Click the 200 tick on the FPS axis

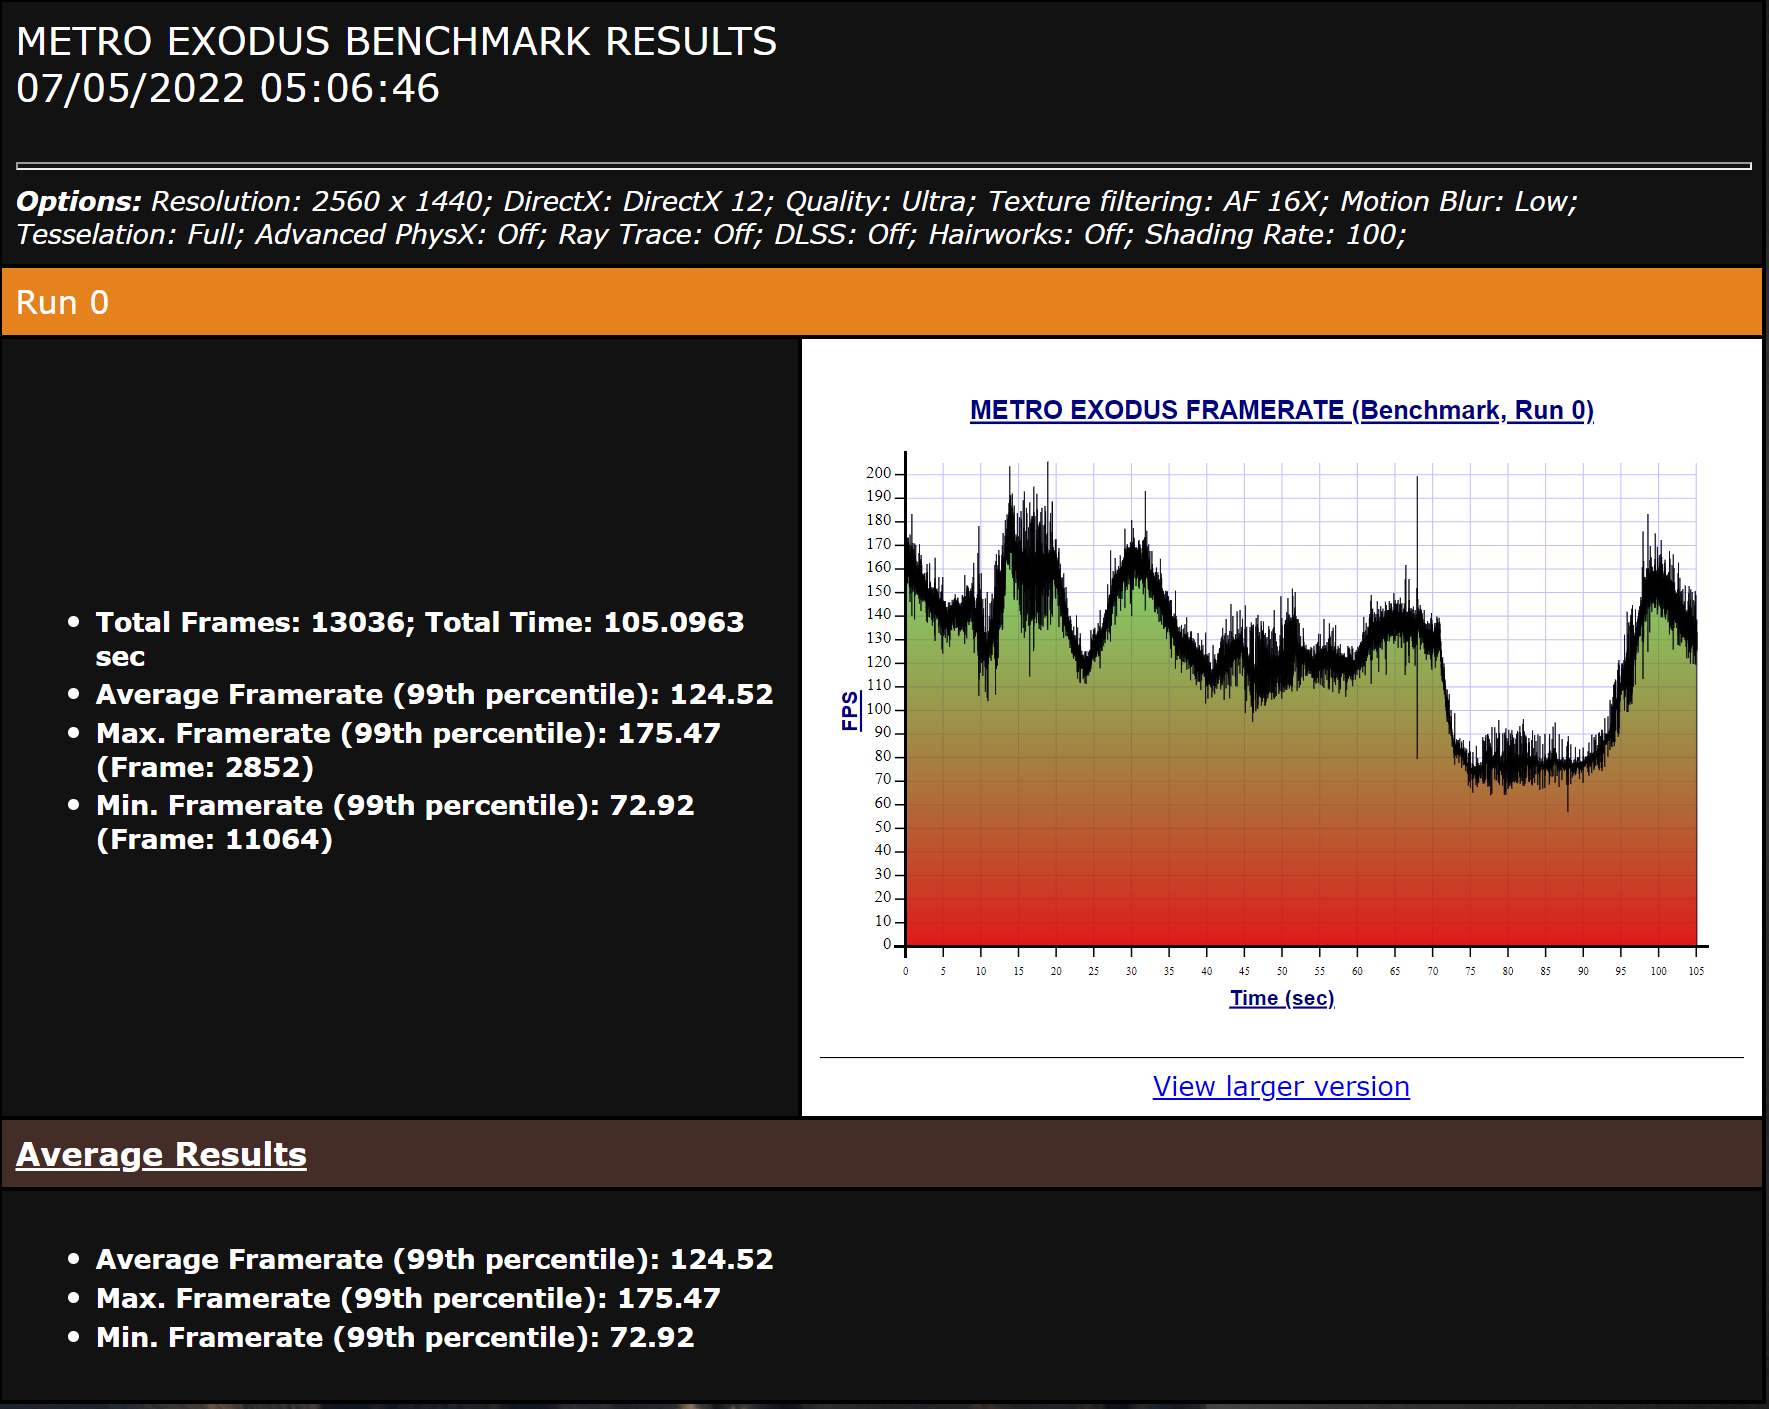click(878, 473)
